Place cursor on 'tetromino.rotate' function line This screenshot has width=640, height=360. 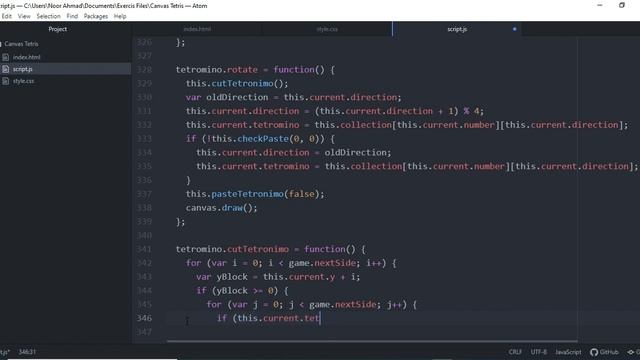255,70
